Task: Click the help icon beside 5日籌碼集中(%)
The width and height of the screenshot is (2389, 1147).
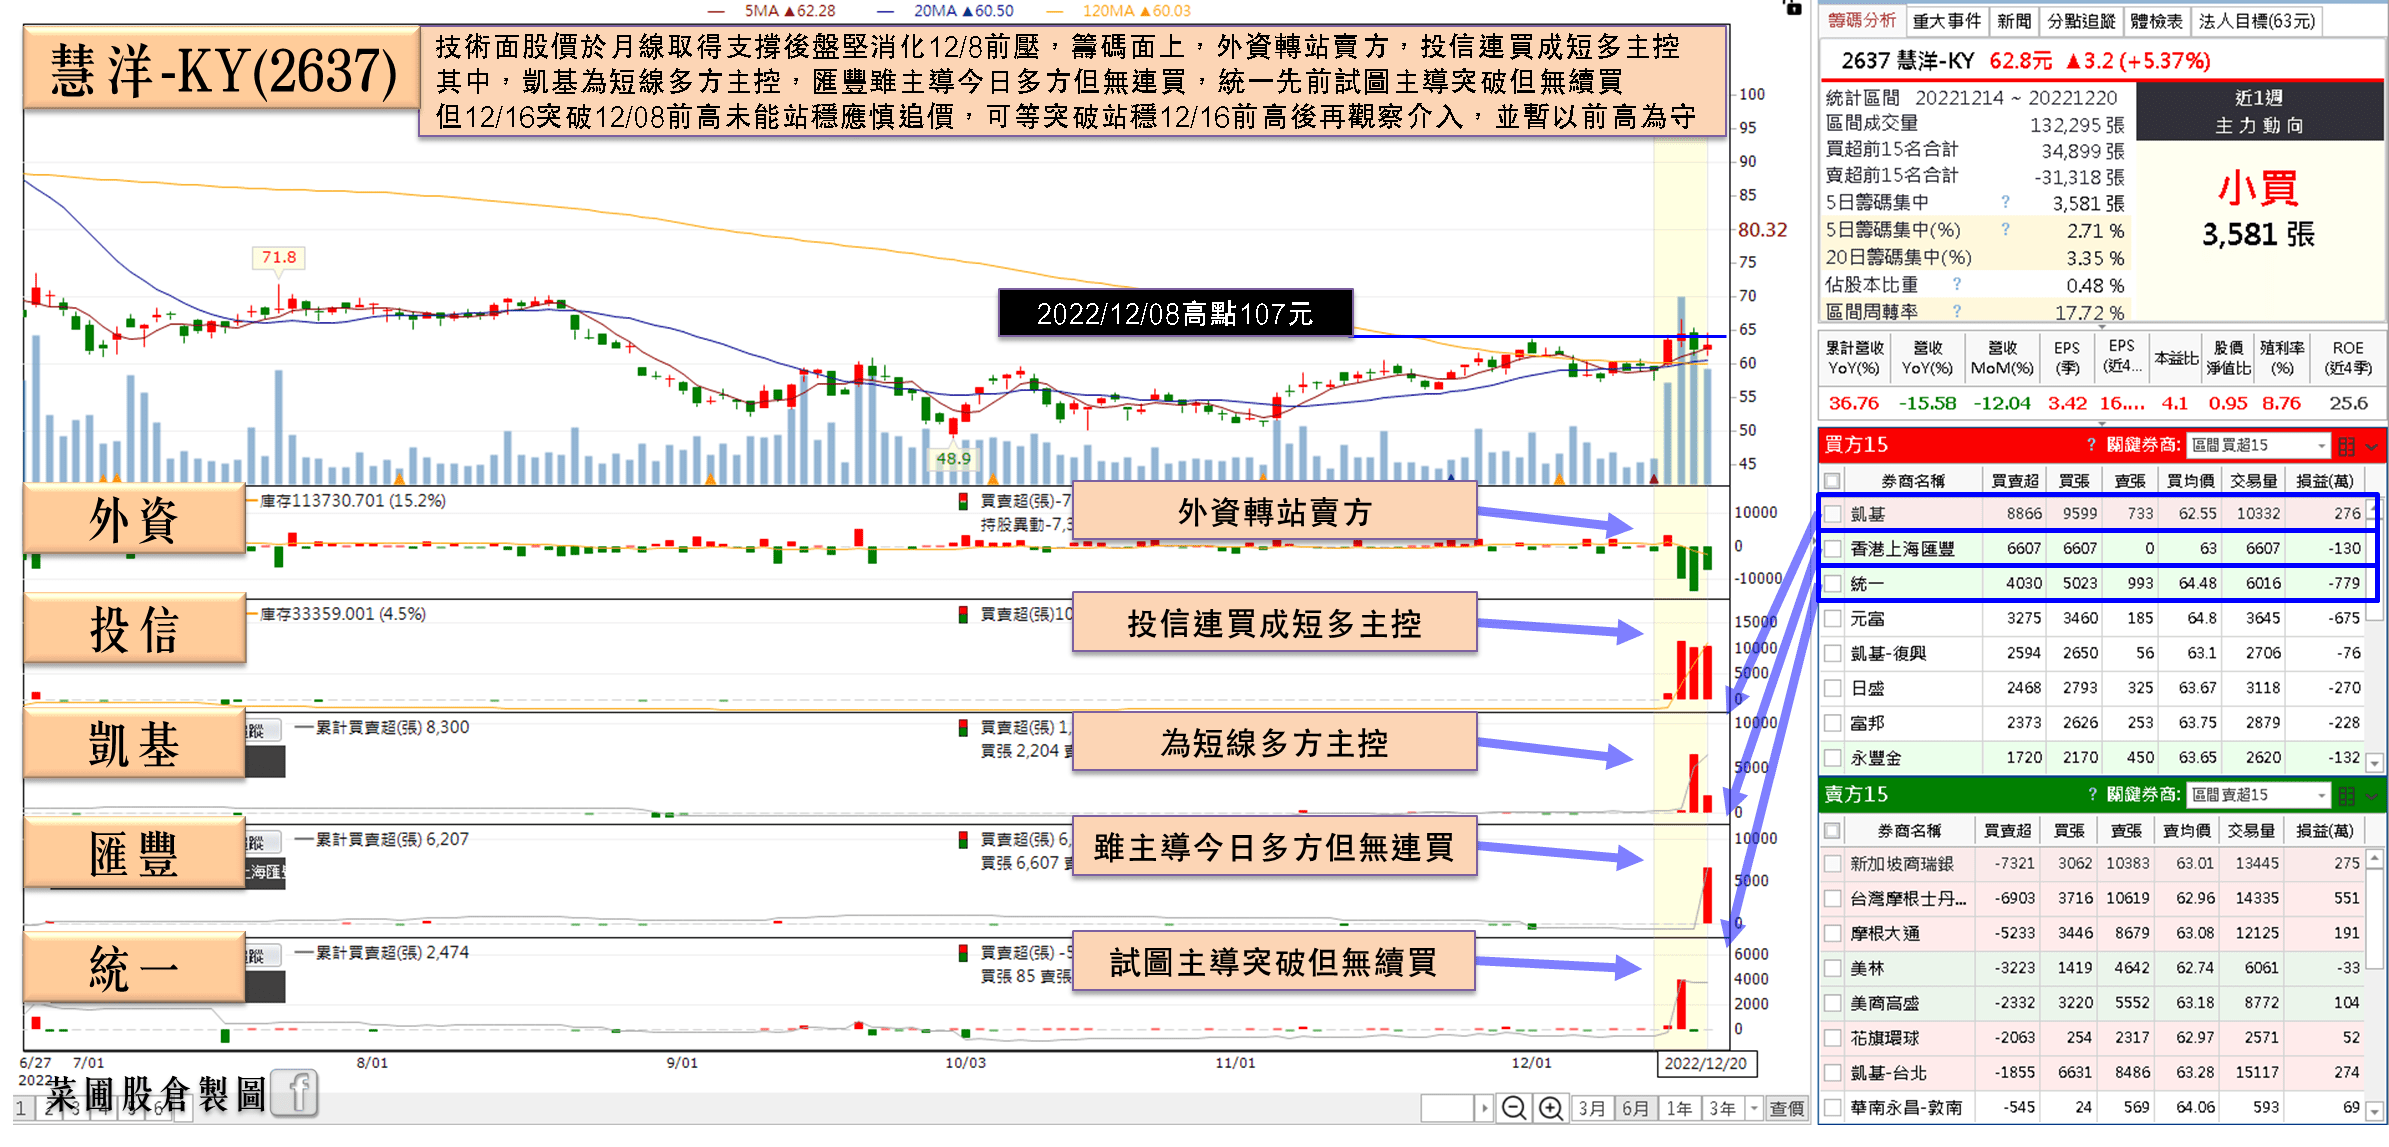Action: pos(2004,229)
